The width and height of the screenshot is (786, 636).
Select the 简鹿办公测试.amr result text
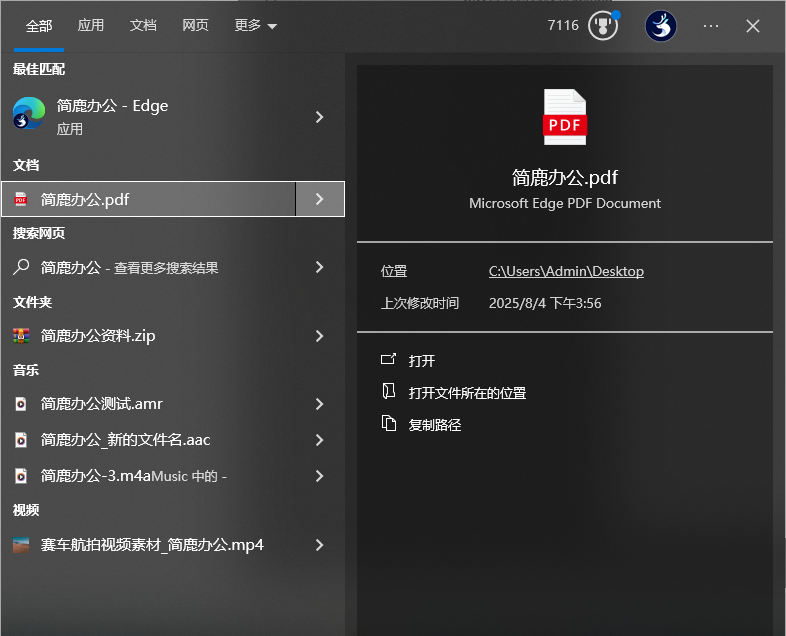tap(102, 404)
